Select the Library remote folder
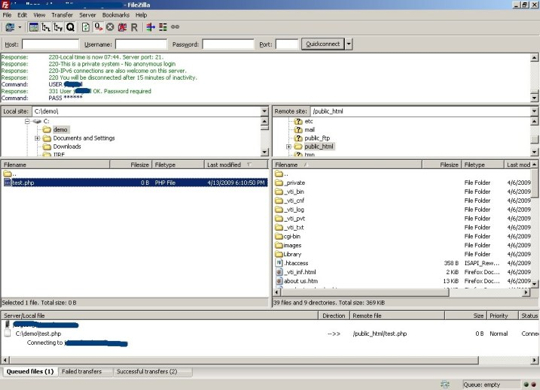The image size is (540, 390). click(403, 254)
